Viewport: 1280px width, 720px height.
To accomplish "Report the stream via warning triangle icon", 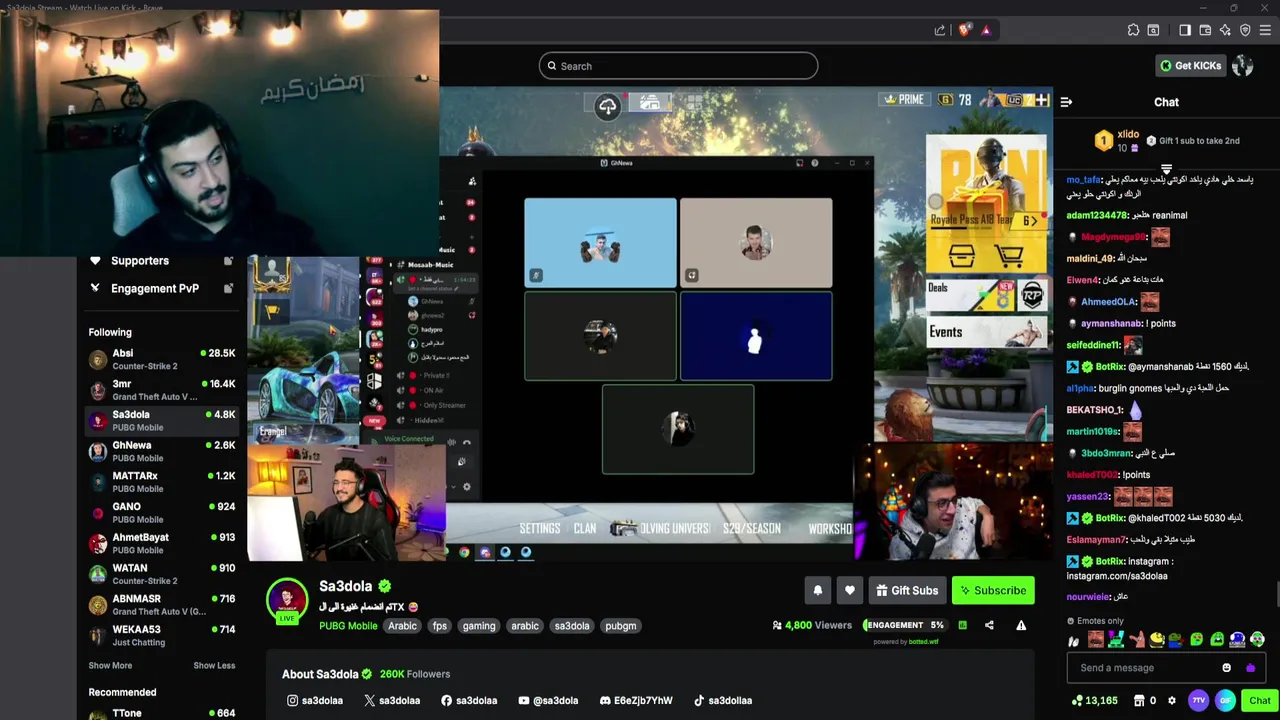I will [x=1021, y=625].
